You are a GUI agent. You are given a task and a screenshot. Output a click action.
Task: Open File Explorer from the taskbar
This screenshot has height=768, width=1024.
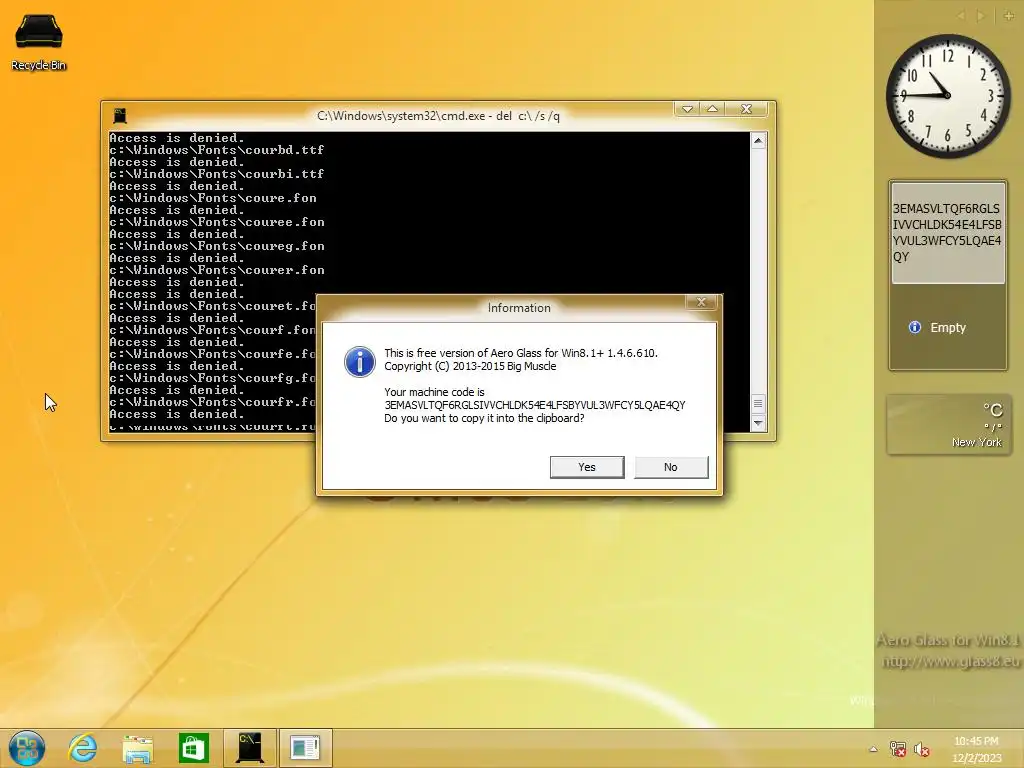(x=138, y=748)
